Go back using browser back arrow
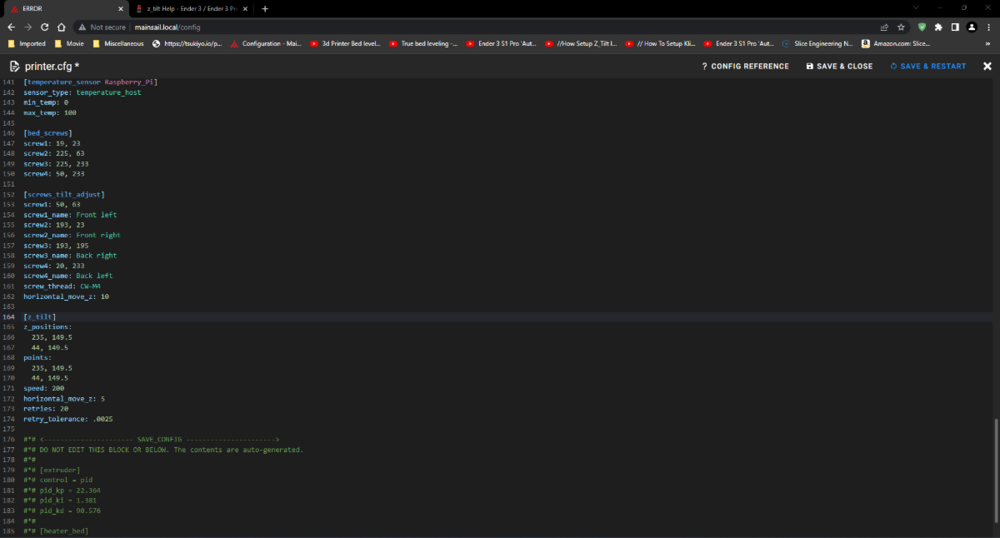Image resolution: width=1000 pixels, height=538 pixels. (10, 27)
